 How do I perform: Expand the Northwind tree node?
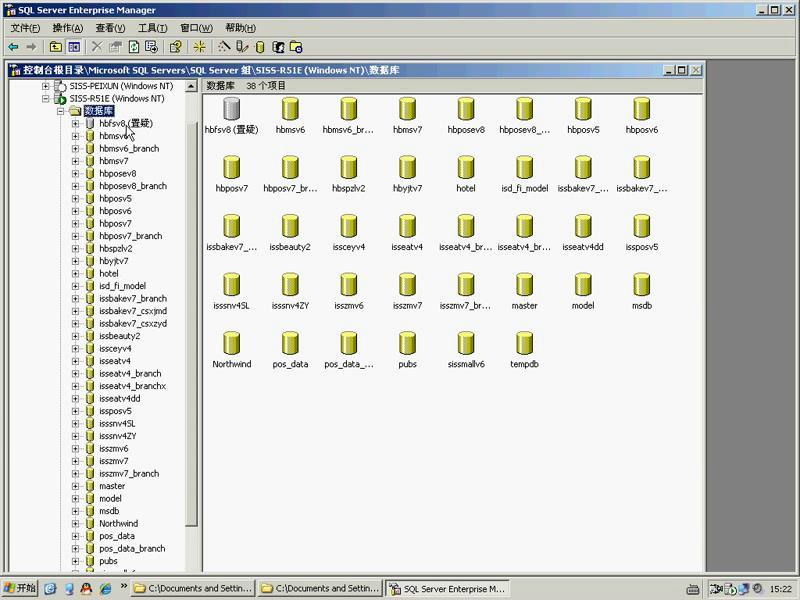76,523
